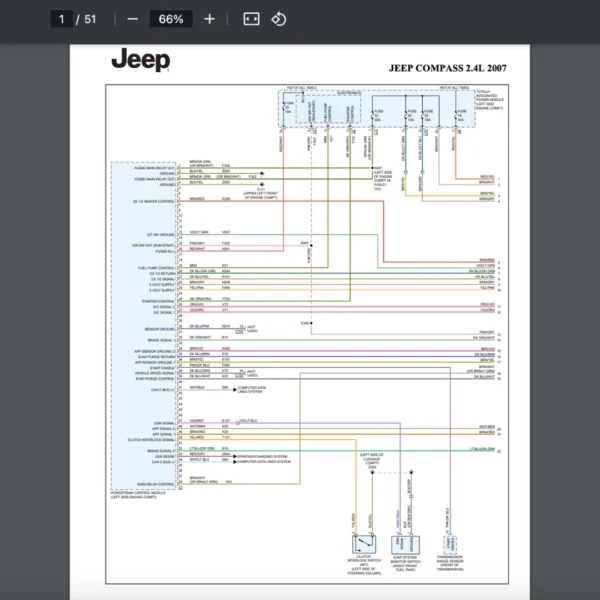The height and width of the screenshot is (600, 600).
Task: Click the Transmission Range Sensor symbol
Action: click(x=450, y=546)
